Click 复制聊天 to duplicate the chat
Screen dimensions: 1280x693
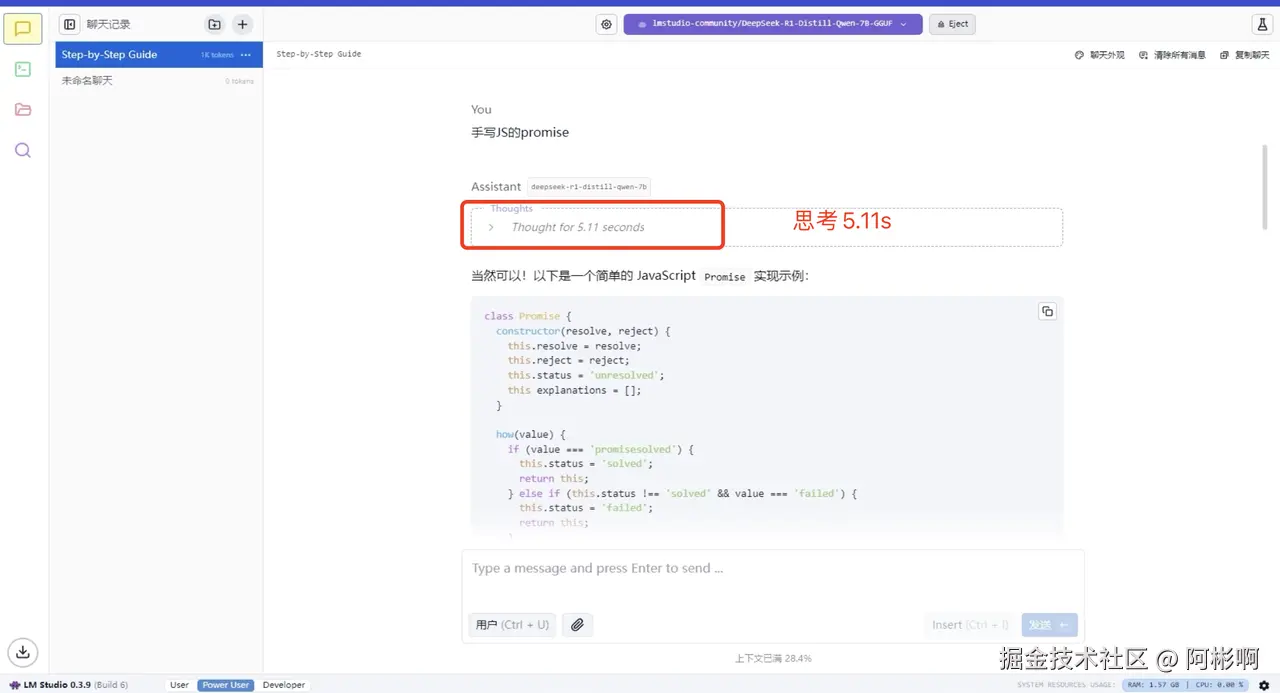(x=1244, y=55)
